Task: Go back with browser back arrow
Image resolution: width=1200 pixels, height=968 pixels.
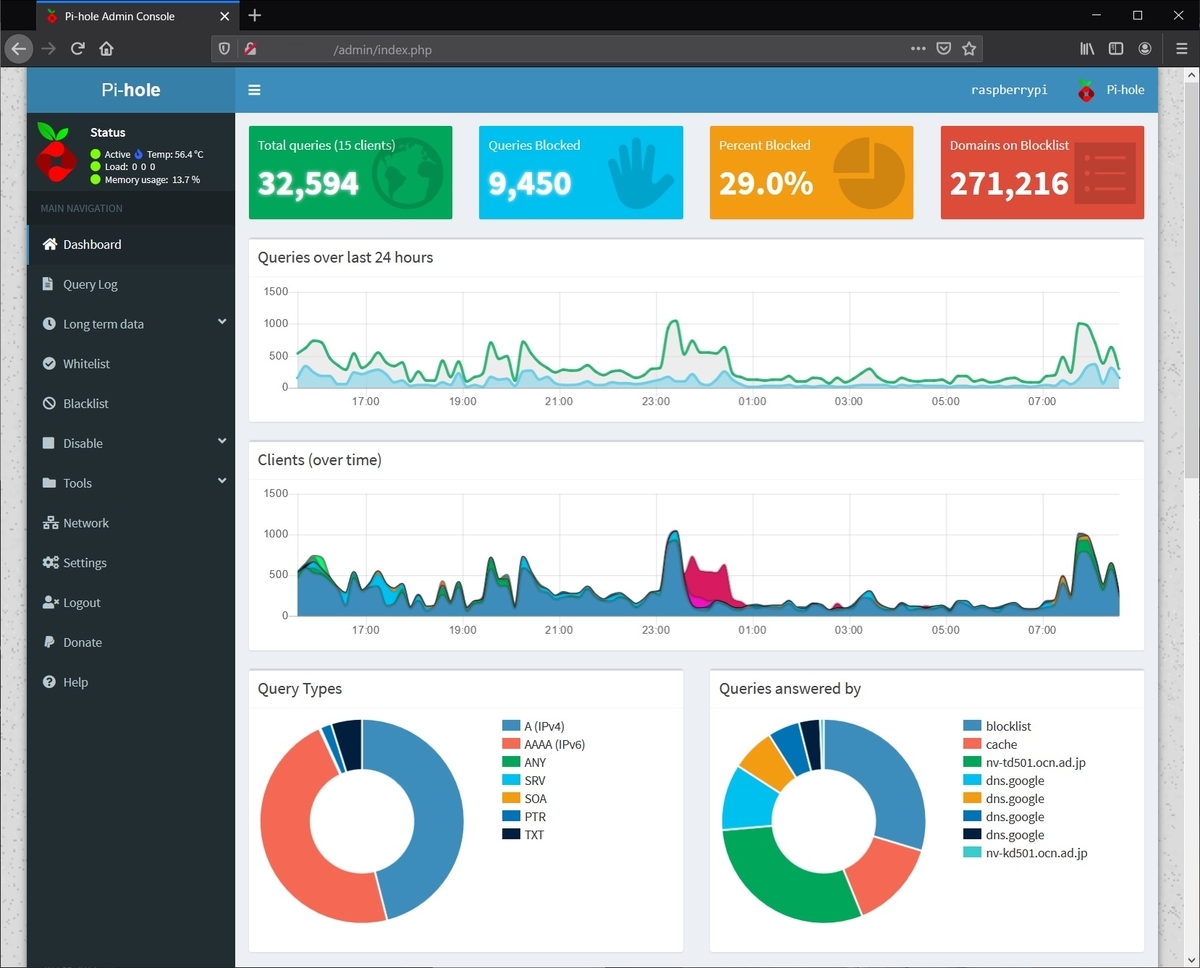Action: tap(18, 48)
